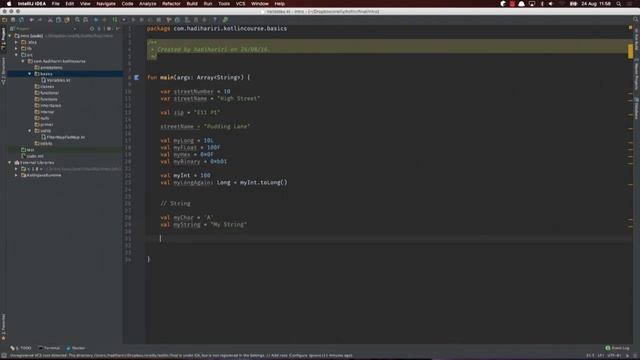Toggle the Maven Projects side tab
The height and width of the screenshot is (360, 640).
[636, 74]
